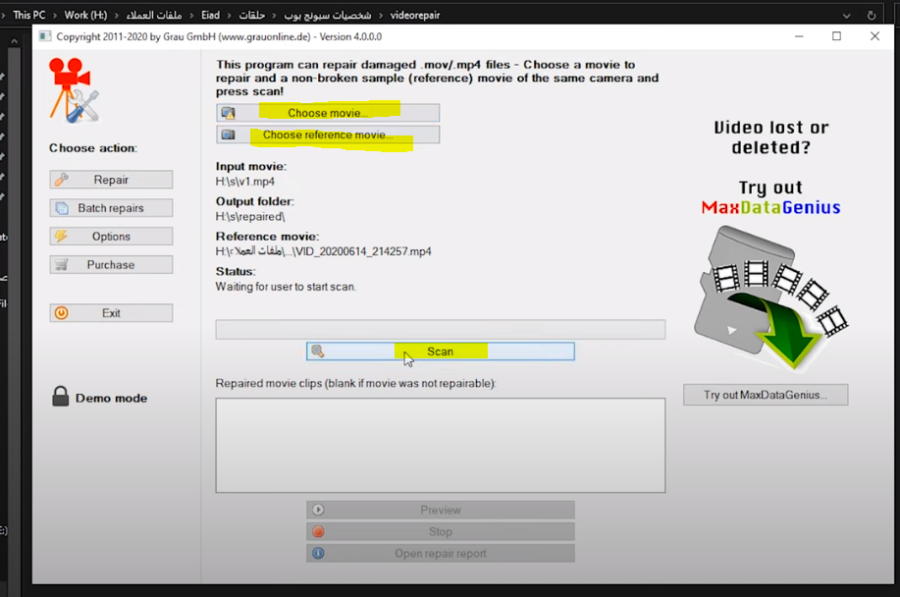Click the magnifier icon on Scan button
This screenshot has width=900, height=597.
tap(318, 351)
